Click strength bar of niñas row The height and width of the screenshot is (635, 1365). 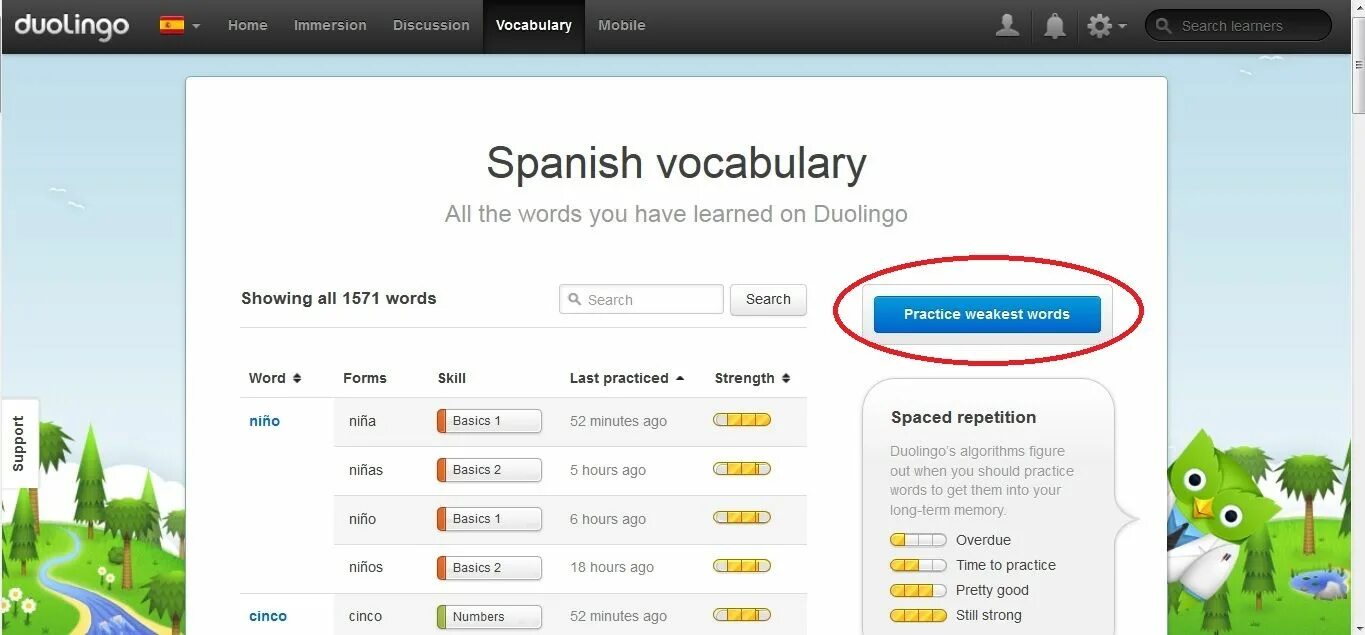click(x=742, y=468)
